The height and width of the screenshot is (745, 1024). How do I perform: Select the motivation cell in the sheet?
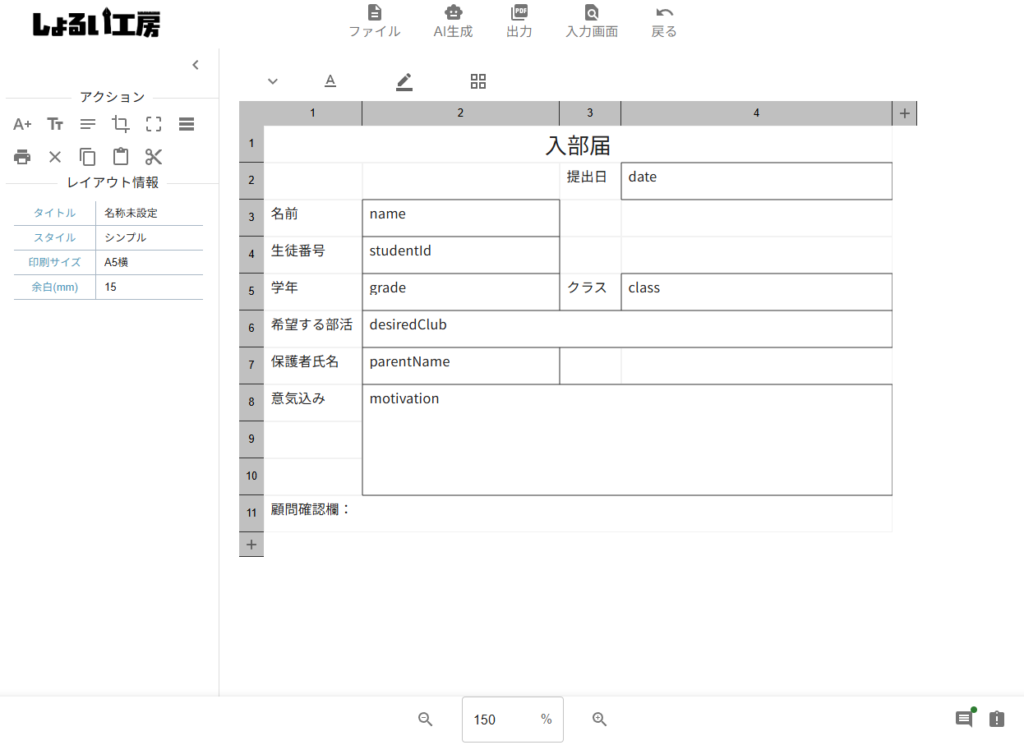[x=626, y=440]
